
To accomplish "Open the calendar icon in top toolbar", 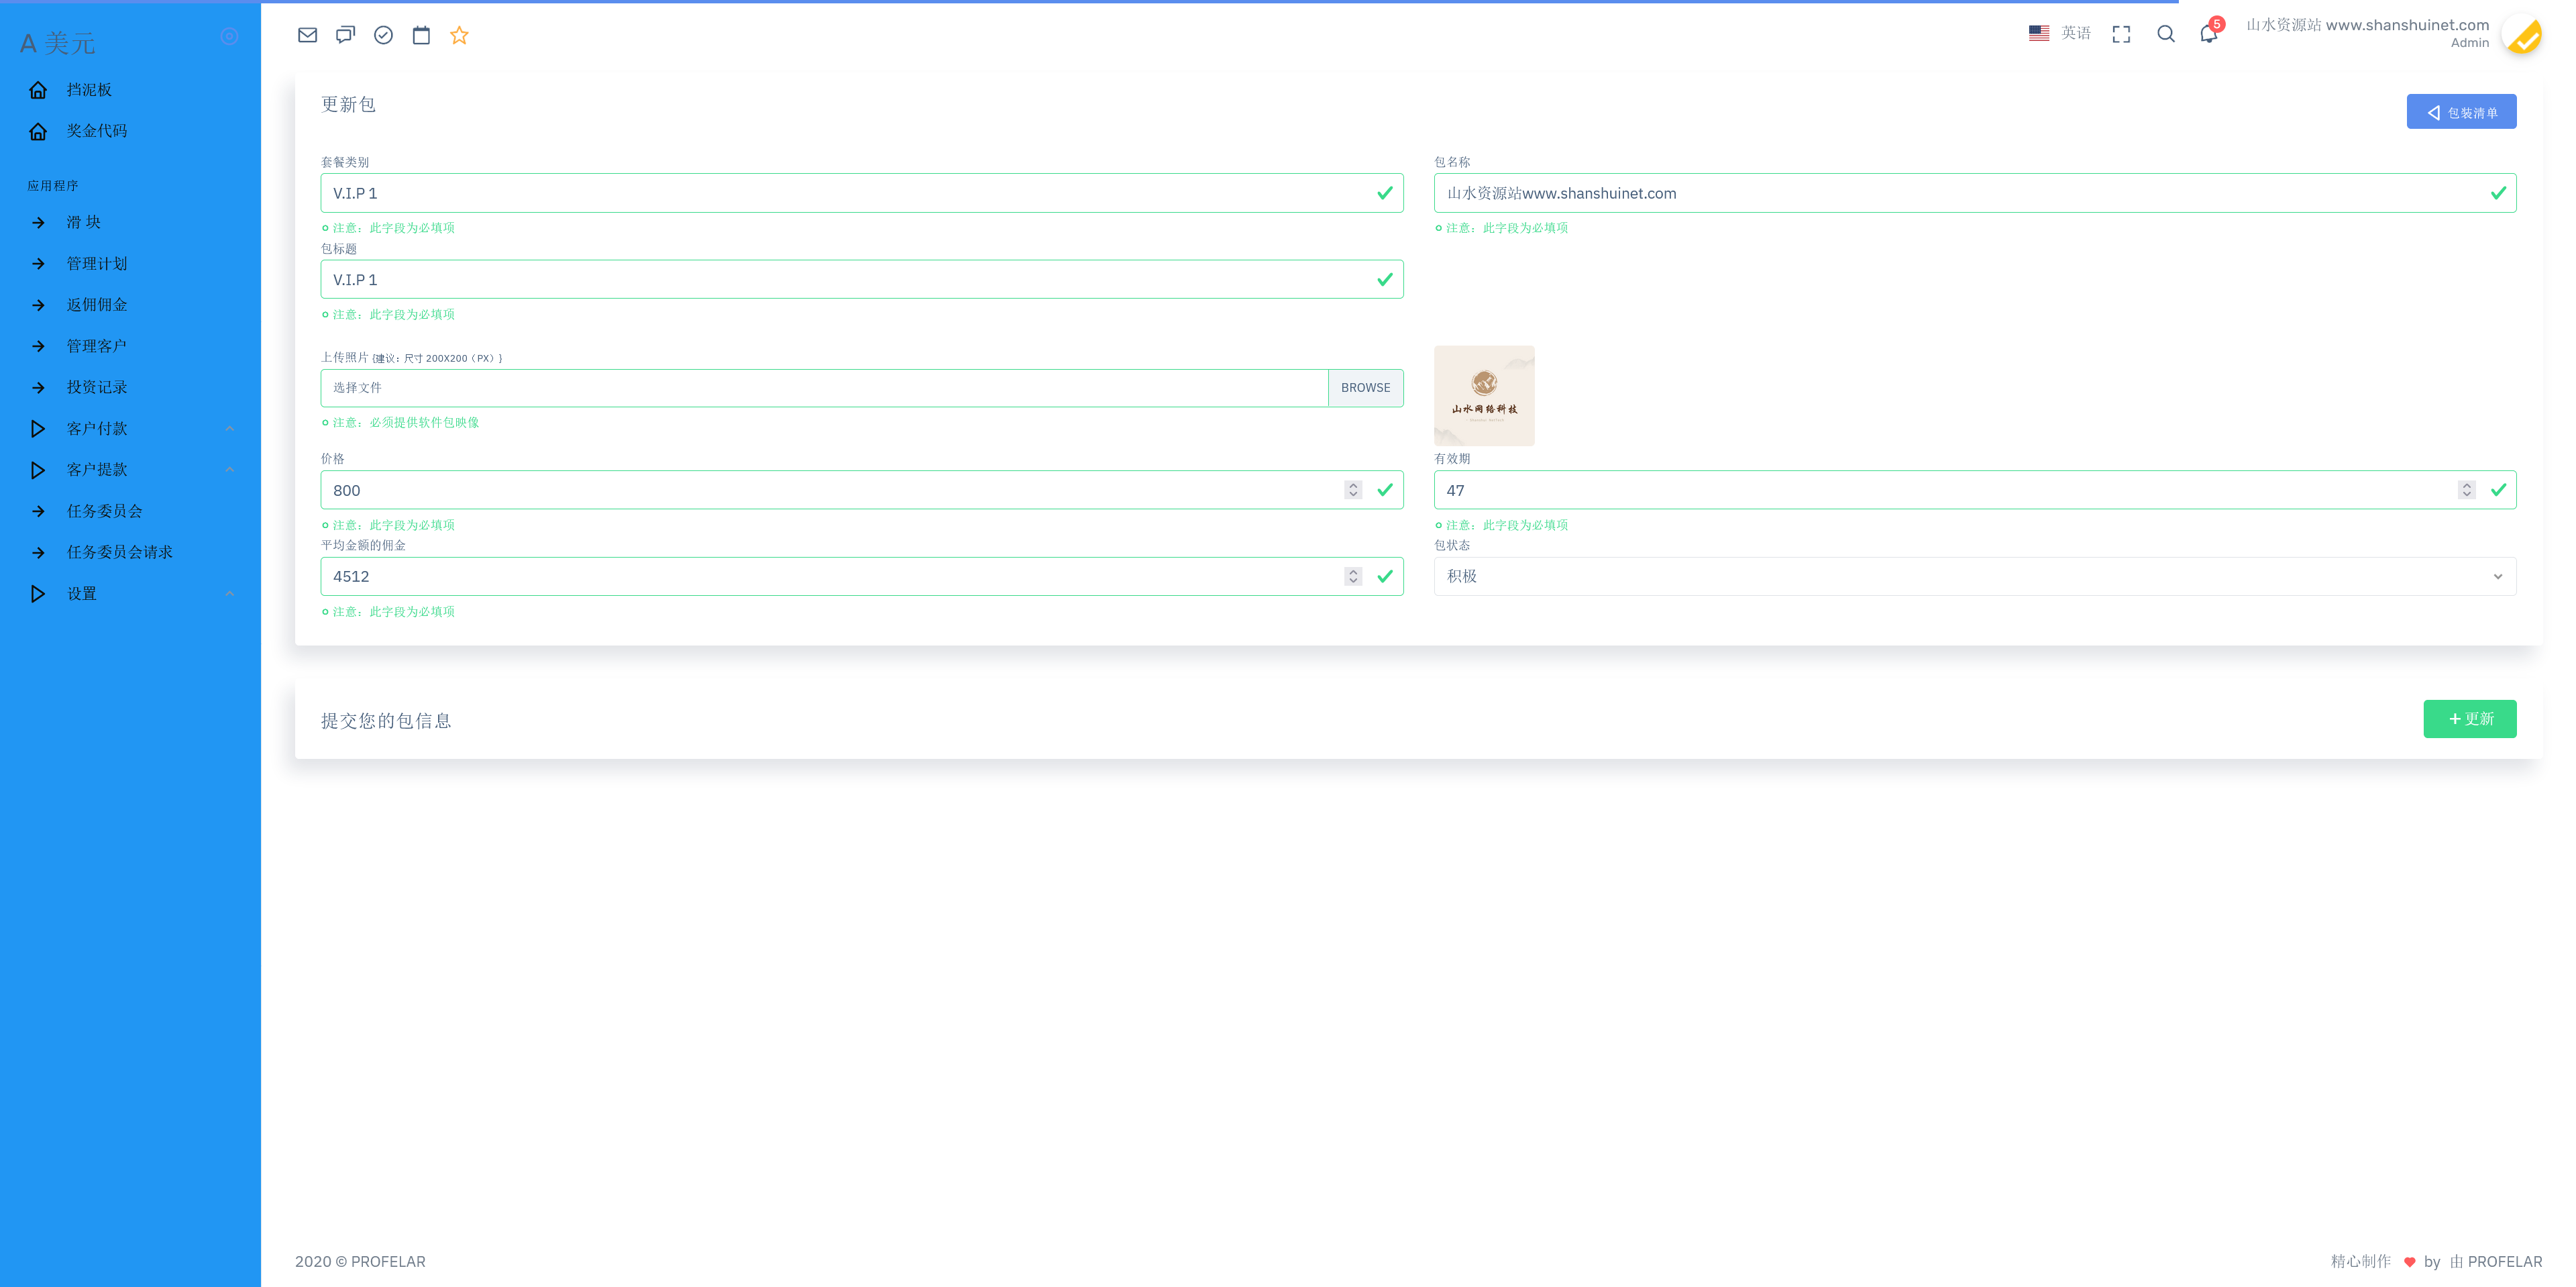I will point(421,35).
